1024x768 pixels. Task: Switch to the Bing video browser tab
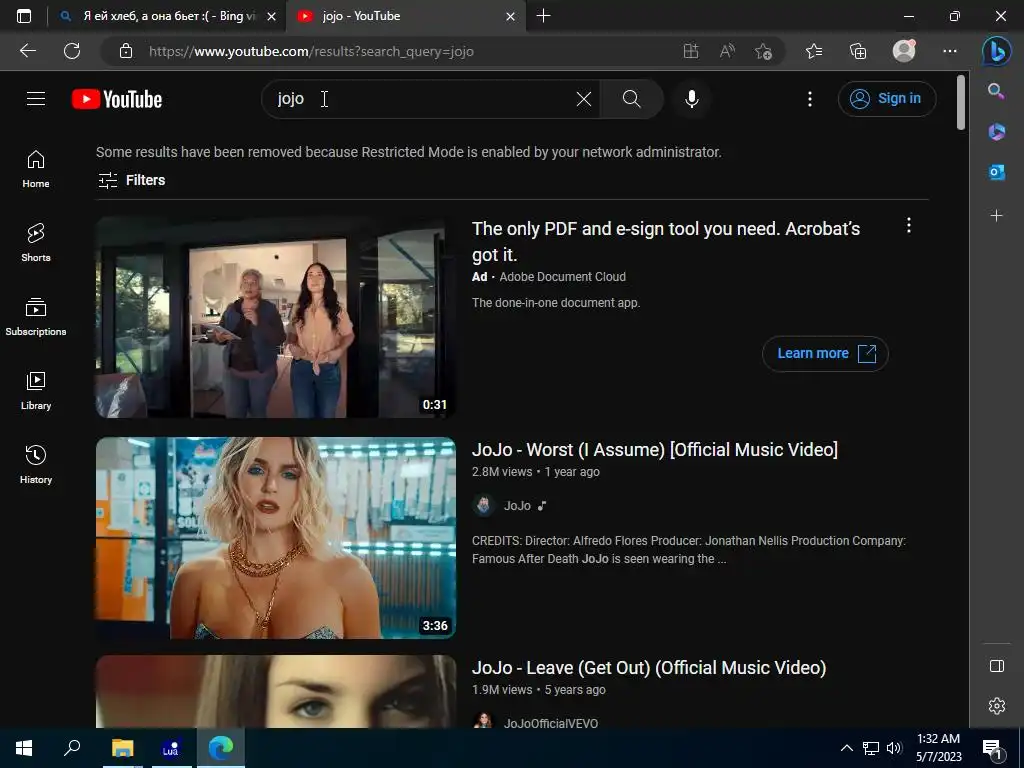(166, 16)
